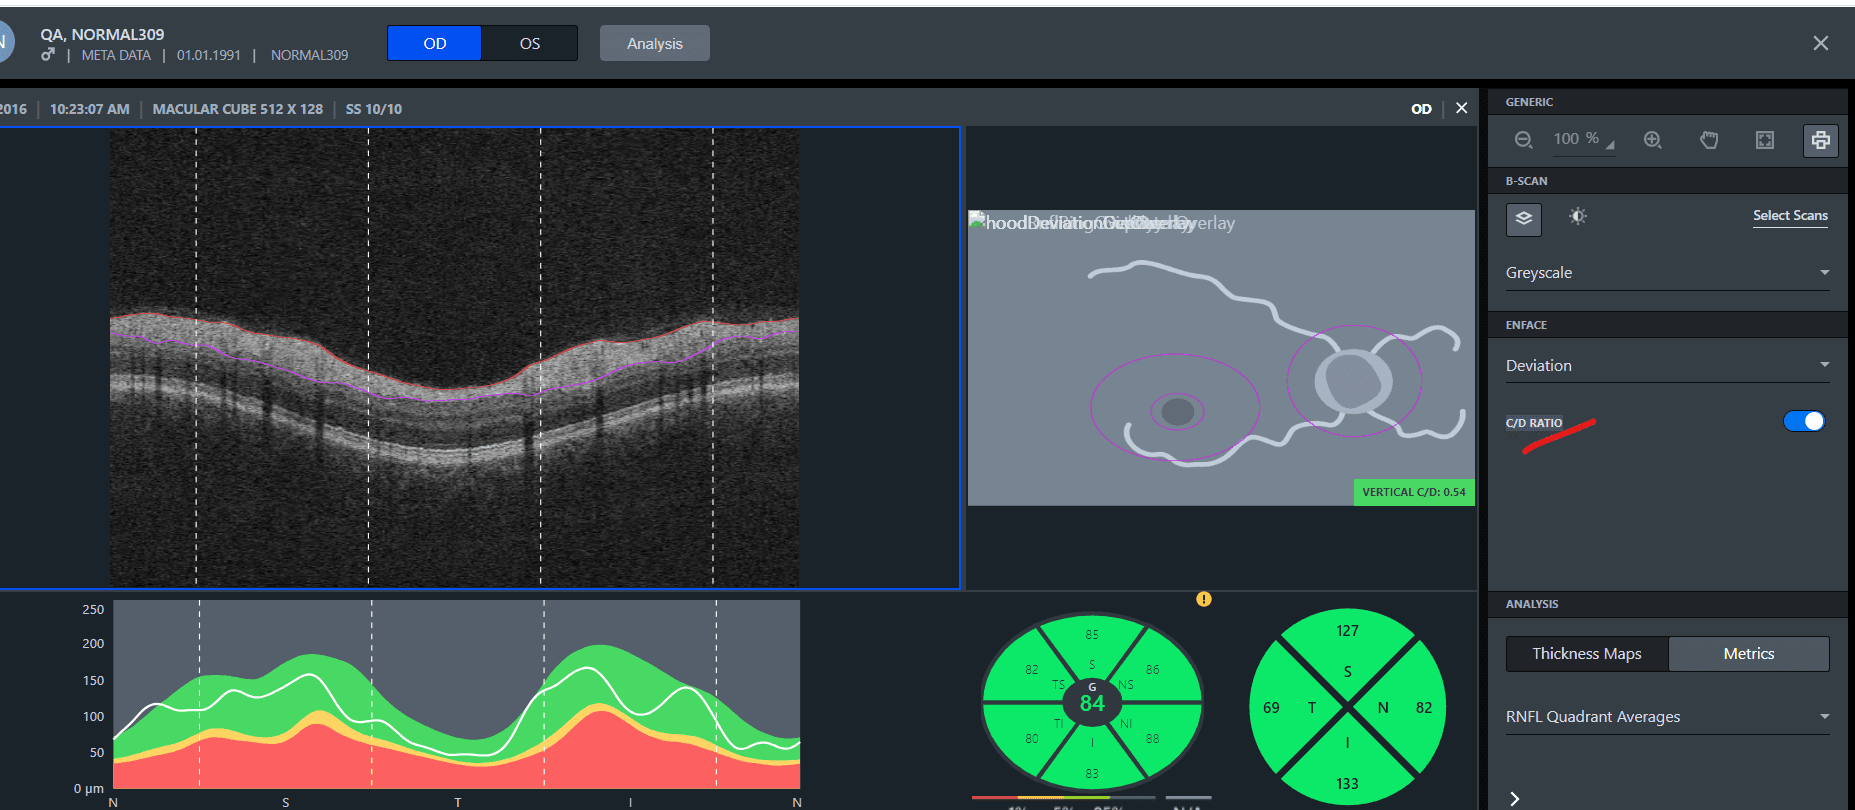Open the Deviation enface dropdown
The height and width of the screenshot is (810, 1855).
pos(1668,365)
